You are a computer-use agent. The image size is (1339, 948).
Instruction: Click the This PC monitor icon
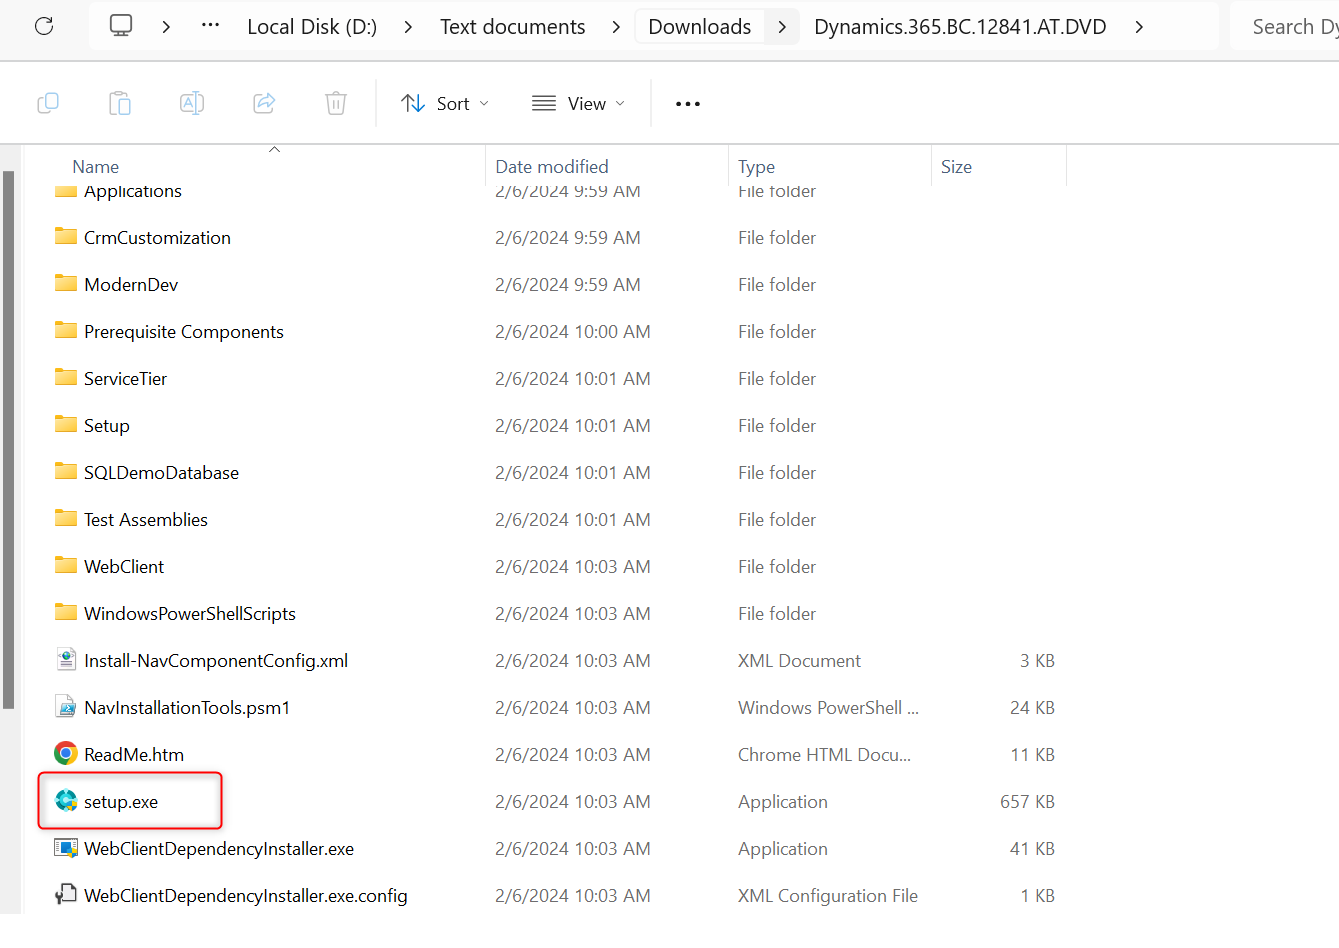point(121,26)
